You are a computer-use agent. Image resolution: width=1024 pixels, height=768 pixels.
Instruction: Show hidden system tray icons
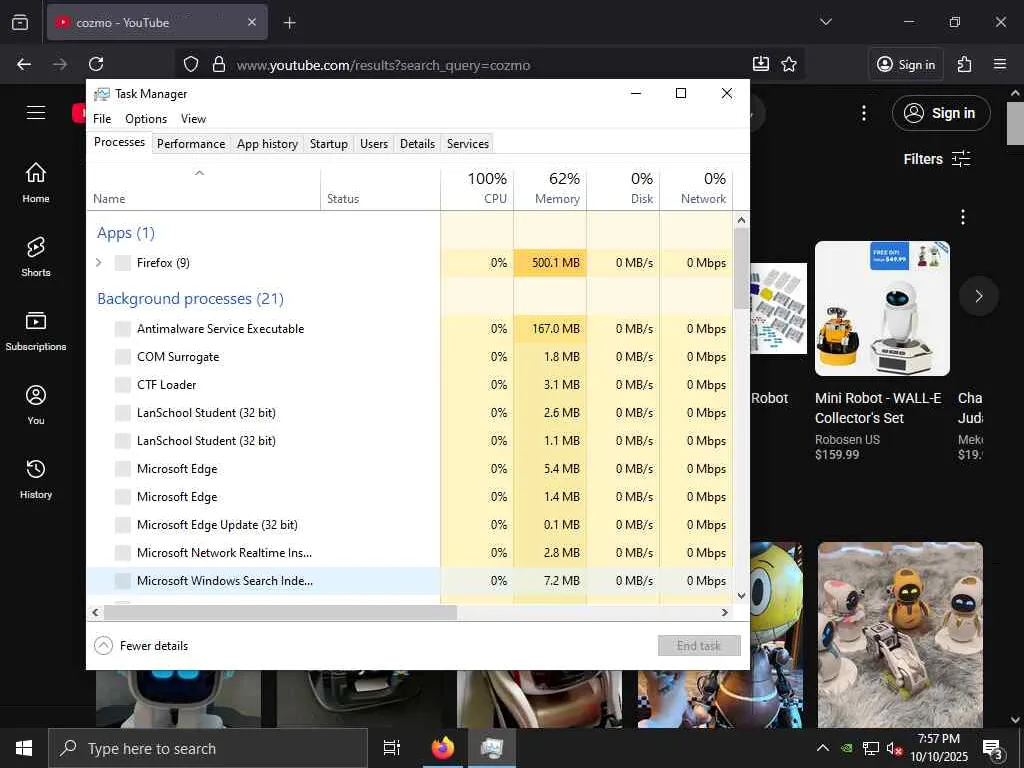(x=823, y=748)
